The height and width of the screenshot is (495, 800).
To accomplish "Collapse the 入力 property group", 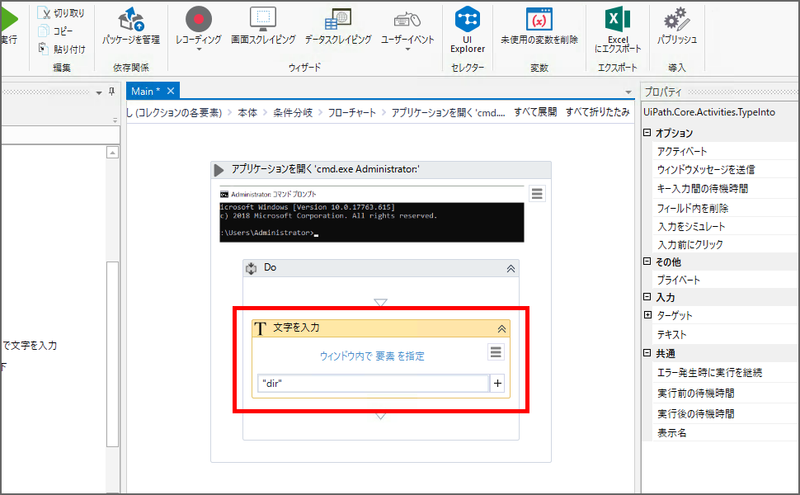I will point(647,296).
